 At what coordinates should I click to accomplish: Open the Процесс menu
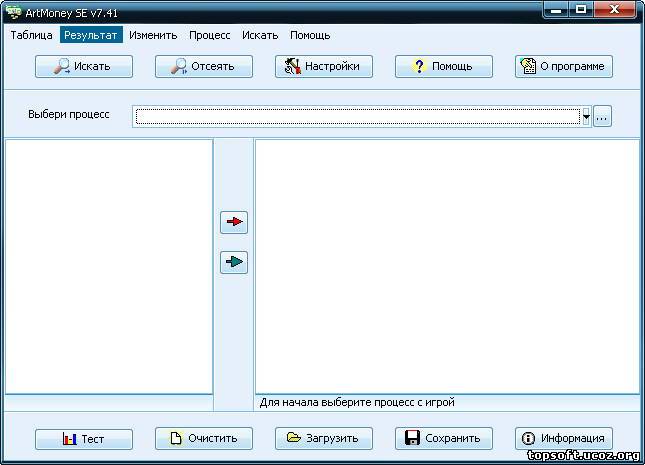[209, 35]
